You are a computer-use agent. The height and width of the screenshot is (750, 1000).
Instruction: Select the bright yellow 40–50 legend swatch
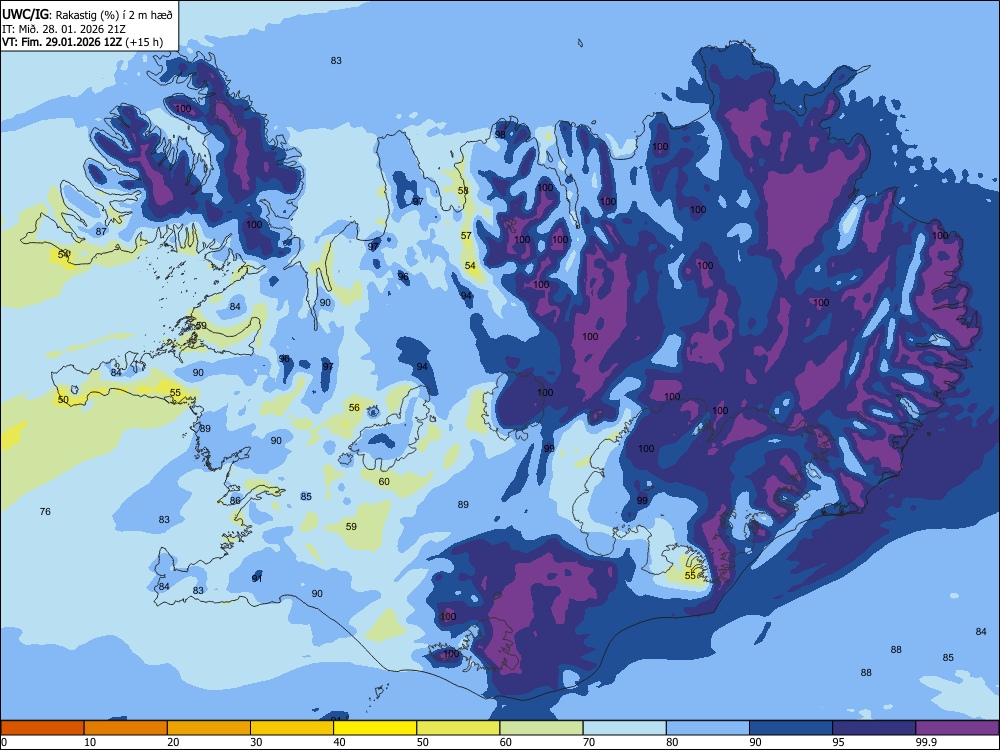click(375, 728)
